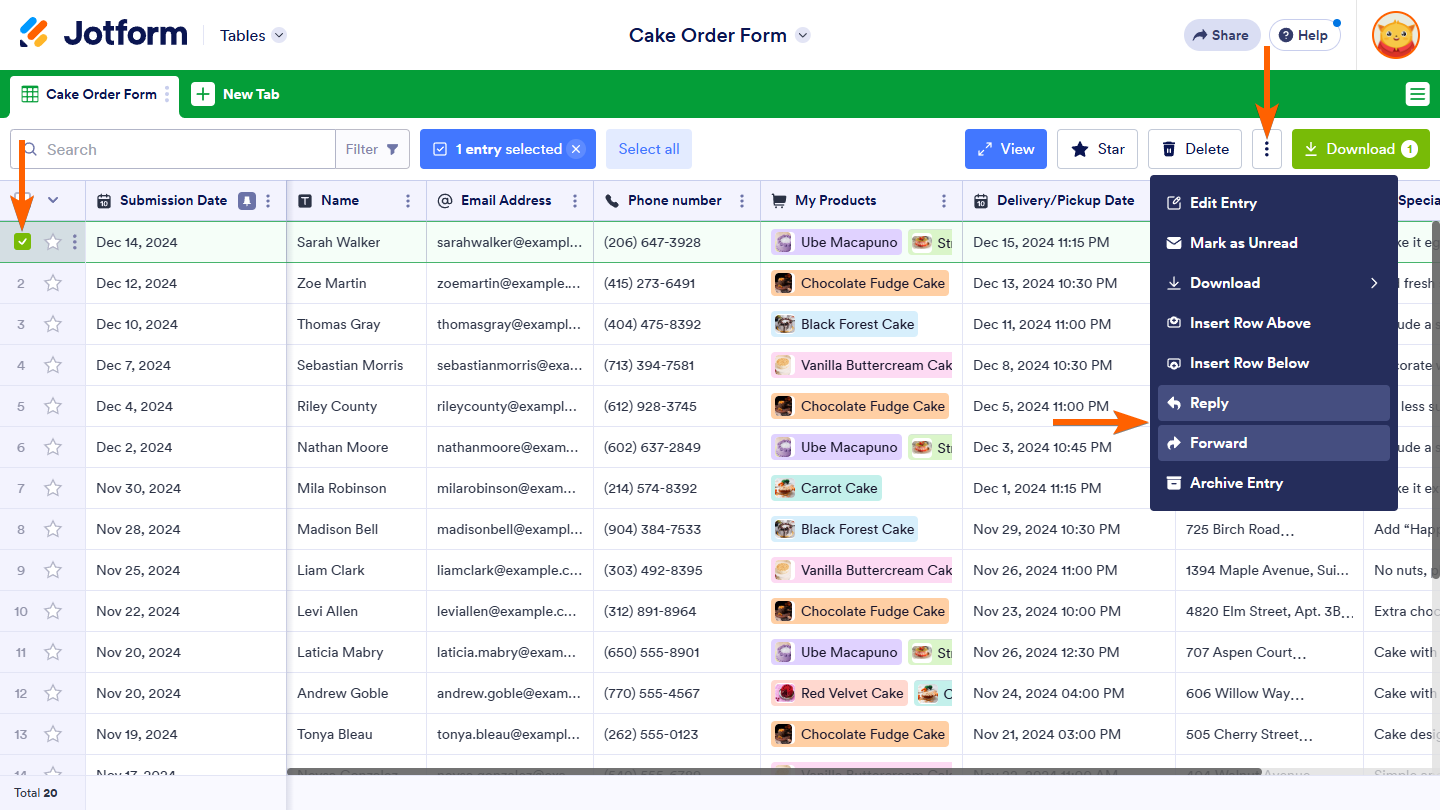Open Cake Order Form tab options dots
This screenshot has width=1440, height=810.
(167, 94)
